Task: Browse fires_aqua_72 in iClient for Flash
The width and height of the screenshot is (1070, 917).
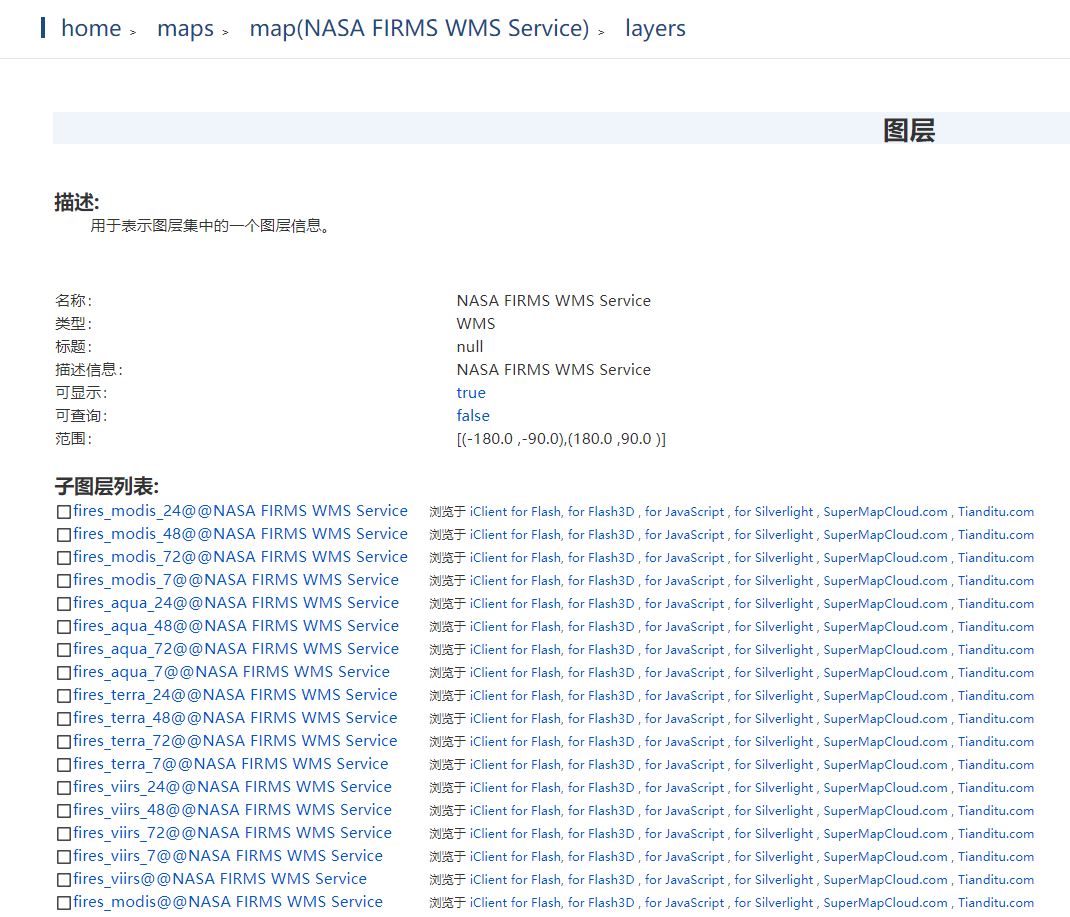Action: pyautogui.click(x=515, y=650)
